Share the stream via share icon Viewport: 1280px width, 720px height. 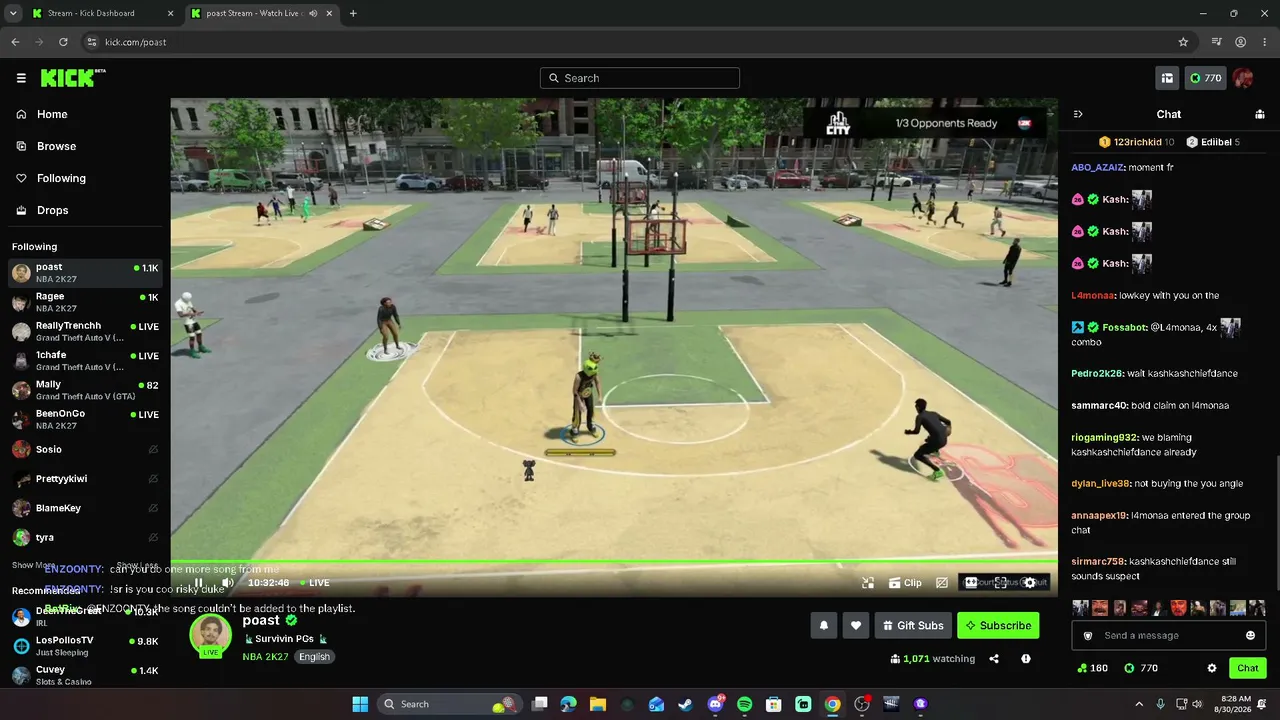coord(994,659)
